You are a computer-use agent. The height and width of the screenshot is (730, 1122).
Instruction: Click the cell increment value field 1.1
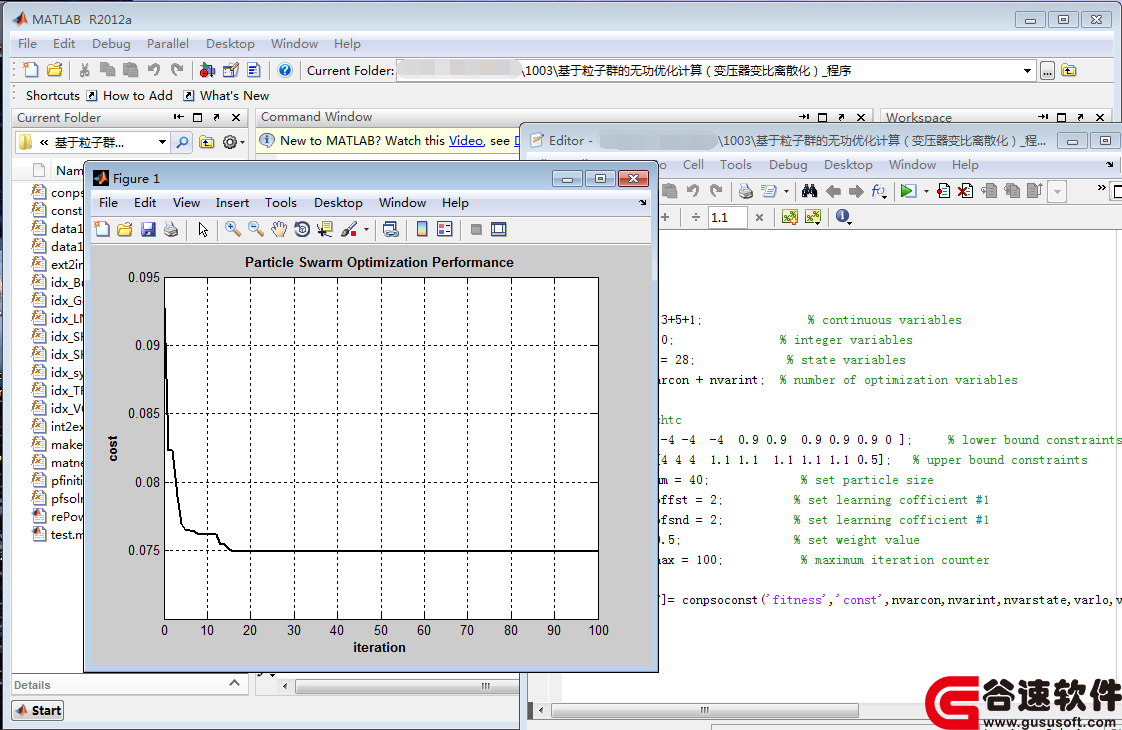pos(727,217)
